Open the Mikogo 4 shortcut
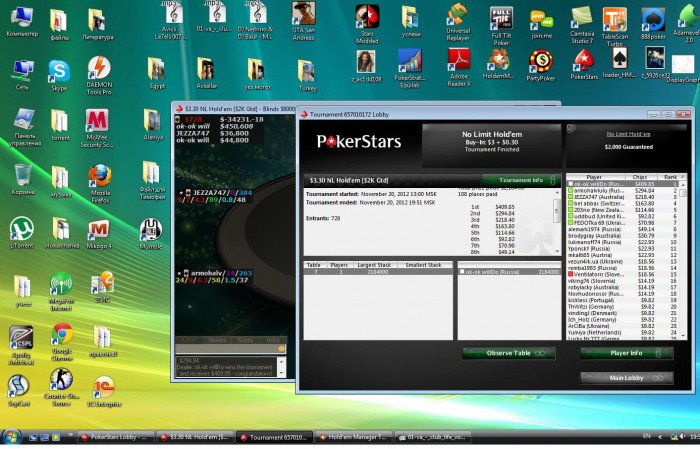The width and height of the screenshot is (700, 449). (99, 234)
